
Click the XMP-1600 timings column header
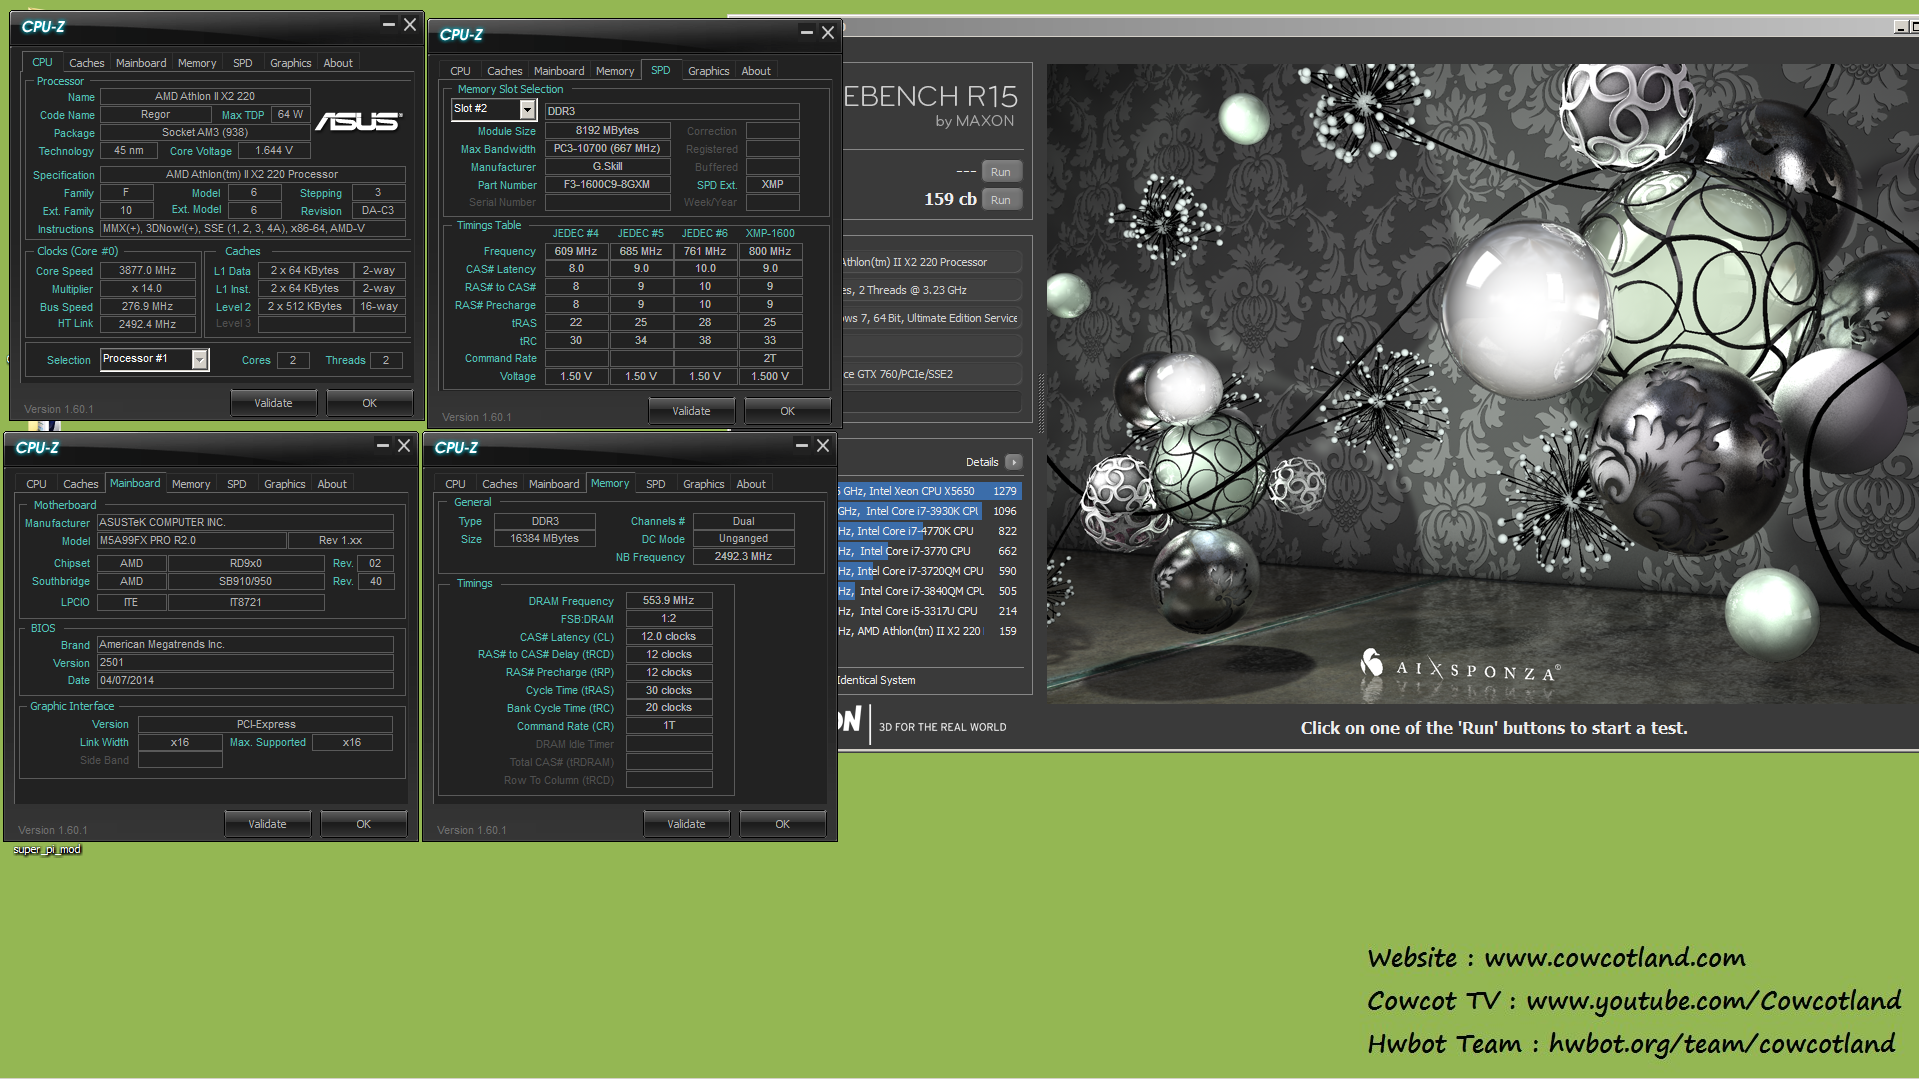pos(770,233)
